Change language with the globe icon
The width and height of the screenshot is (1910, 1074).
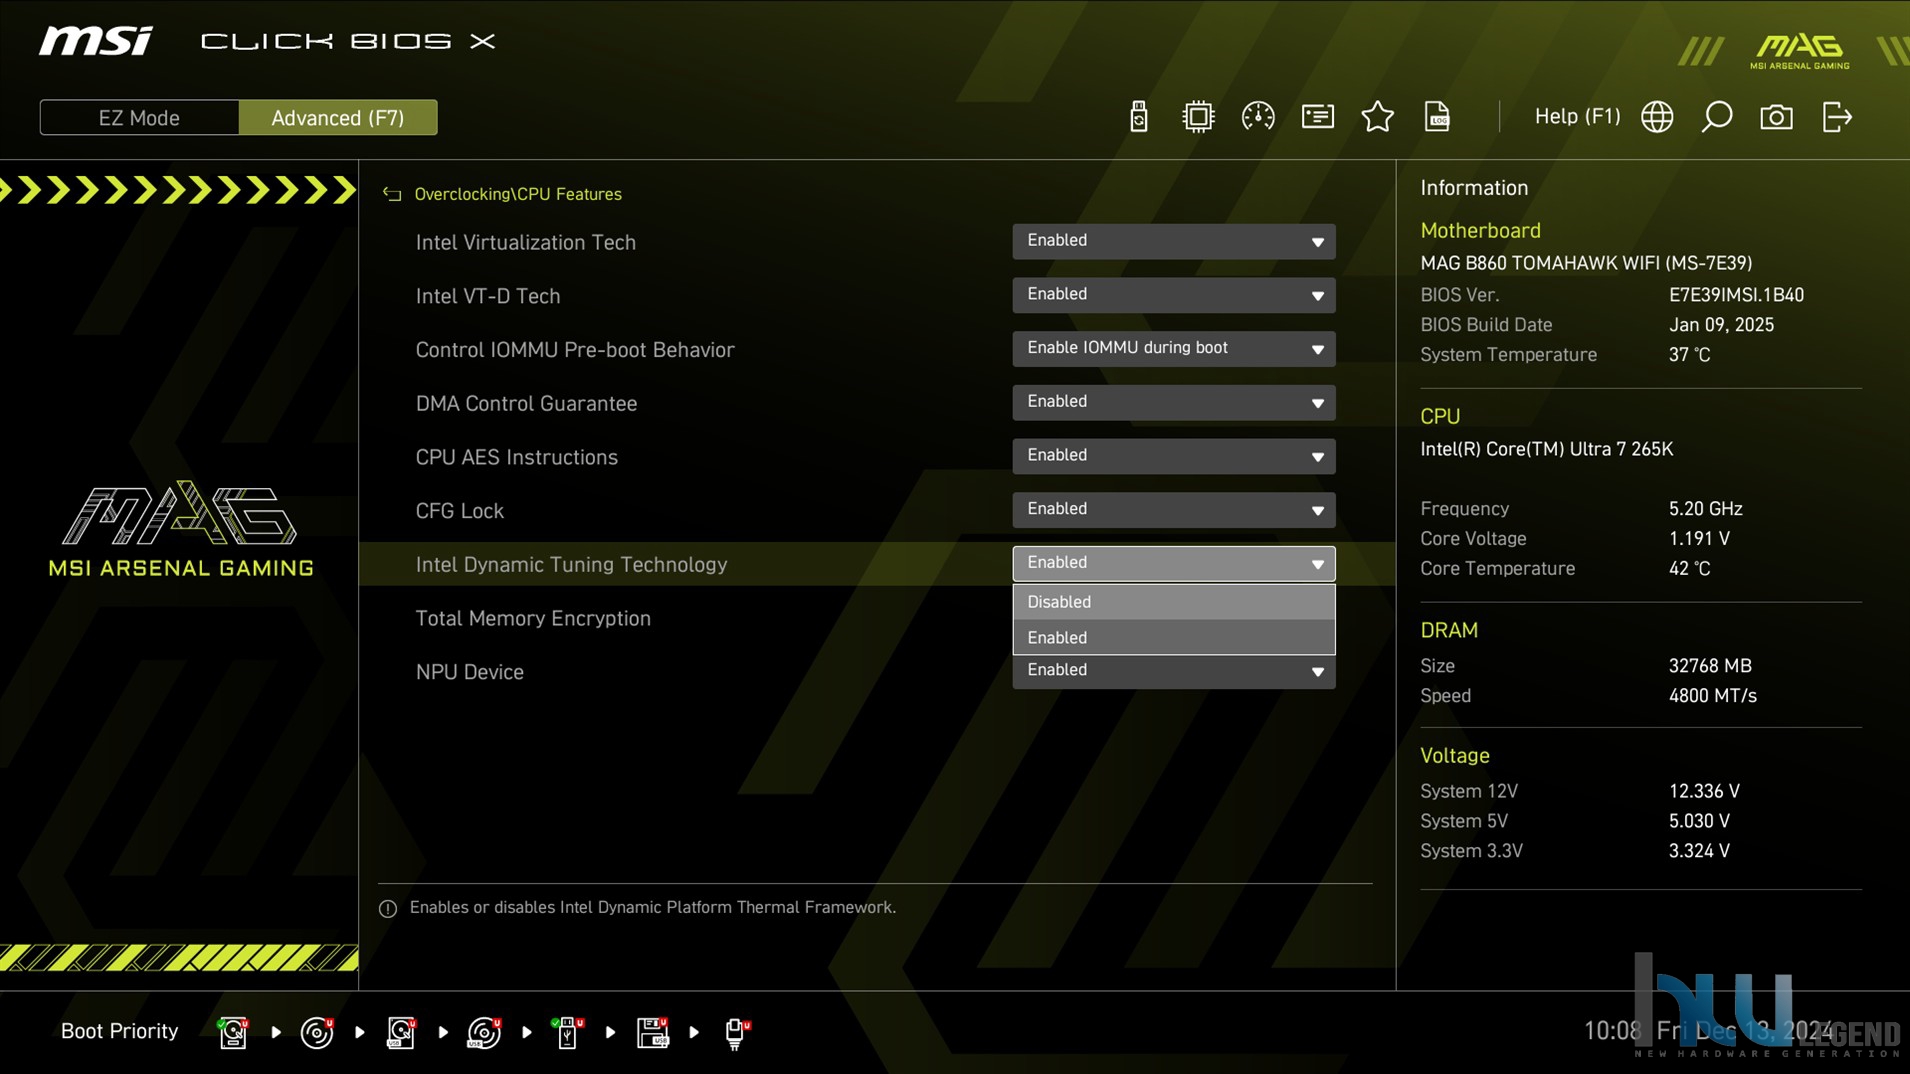(1657, 117)
